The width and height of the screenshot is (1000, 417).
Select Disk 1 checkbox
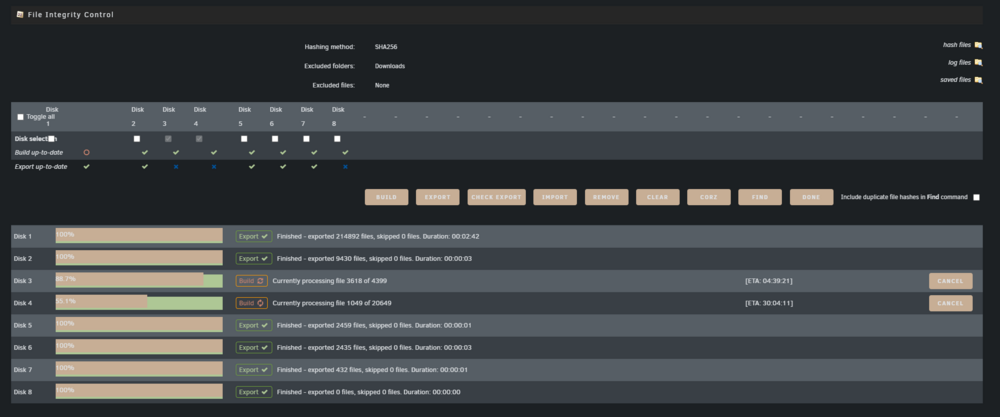51,138
